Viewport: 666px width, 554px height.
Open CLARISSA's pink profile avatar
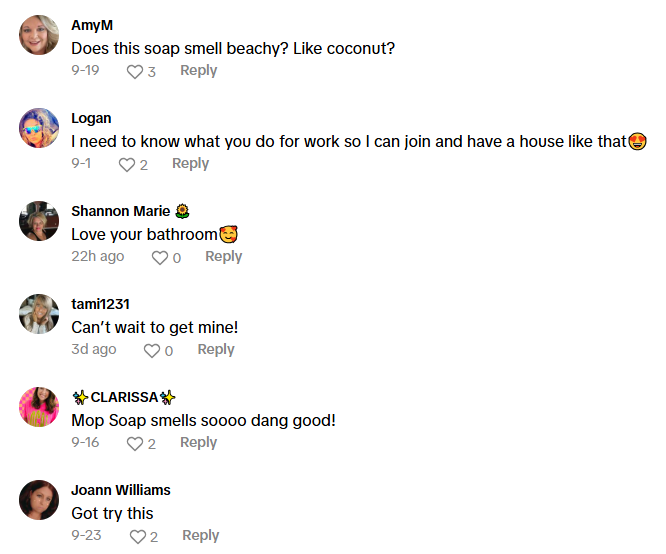[39, 407]
